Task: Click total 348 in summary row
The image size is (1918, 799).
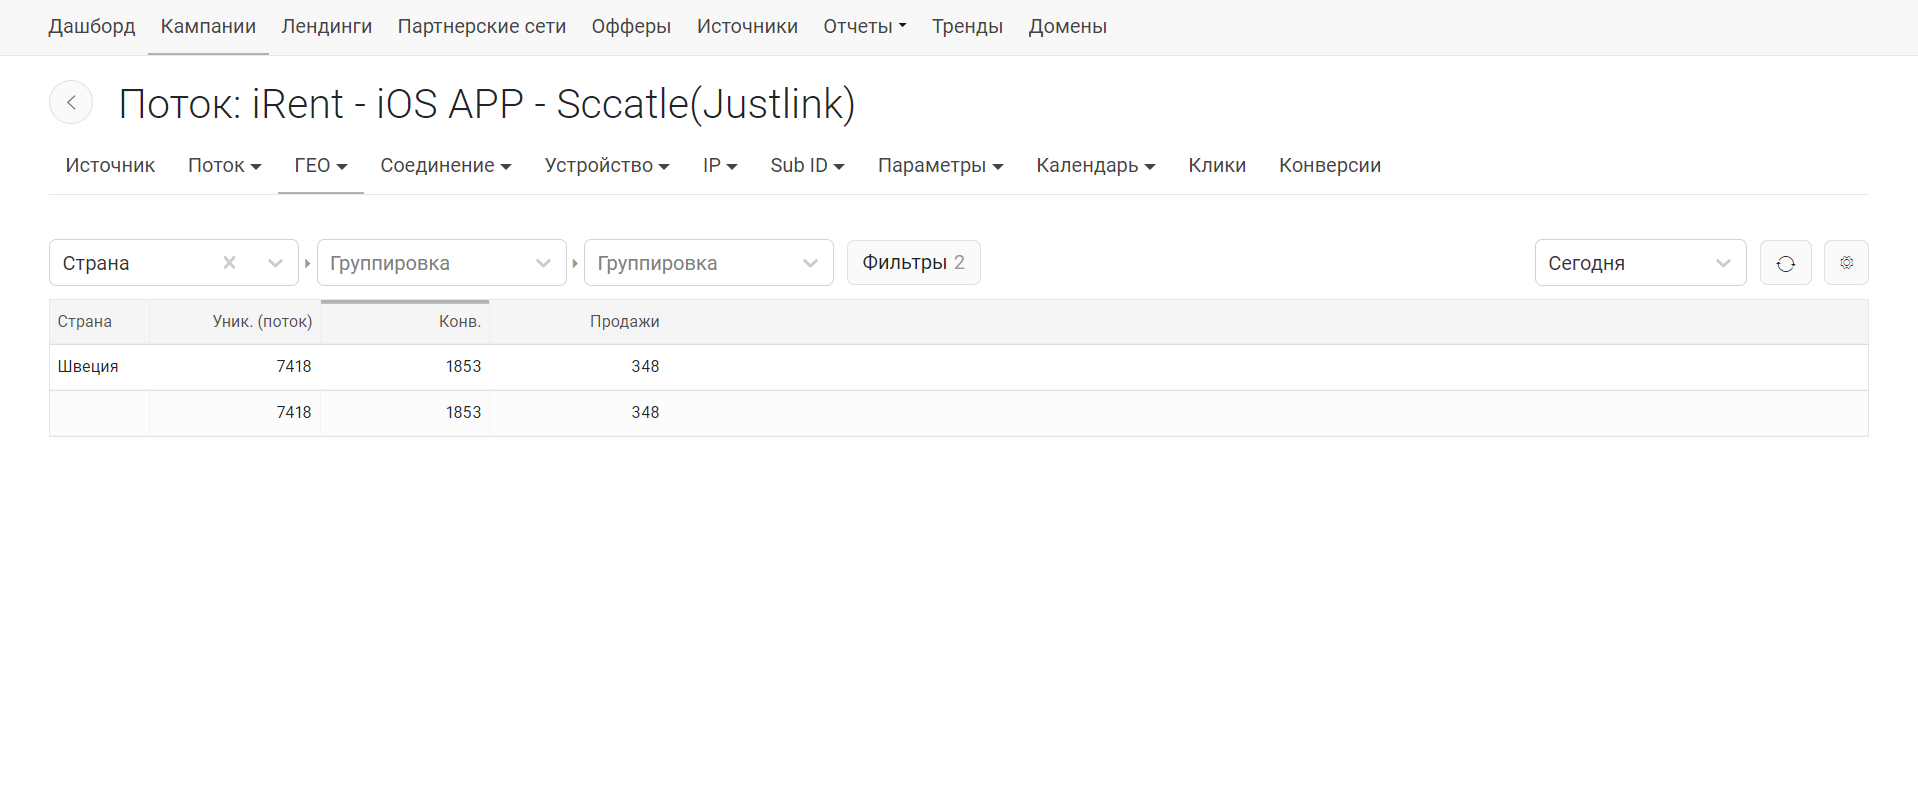Action: coord(645,413)
